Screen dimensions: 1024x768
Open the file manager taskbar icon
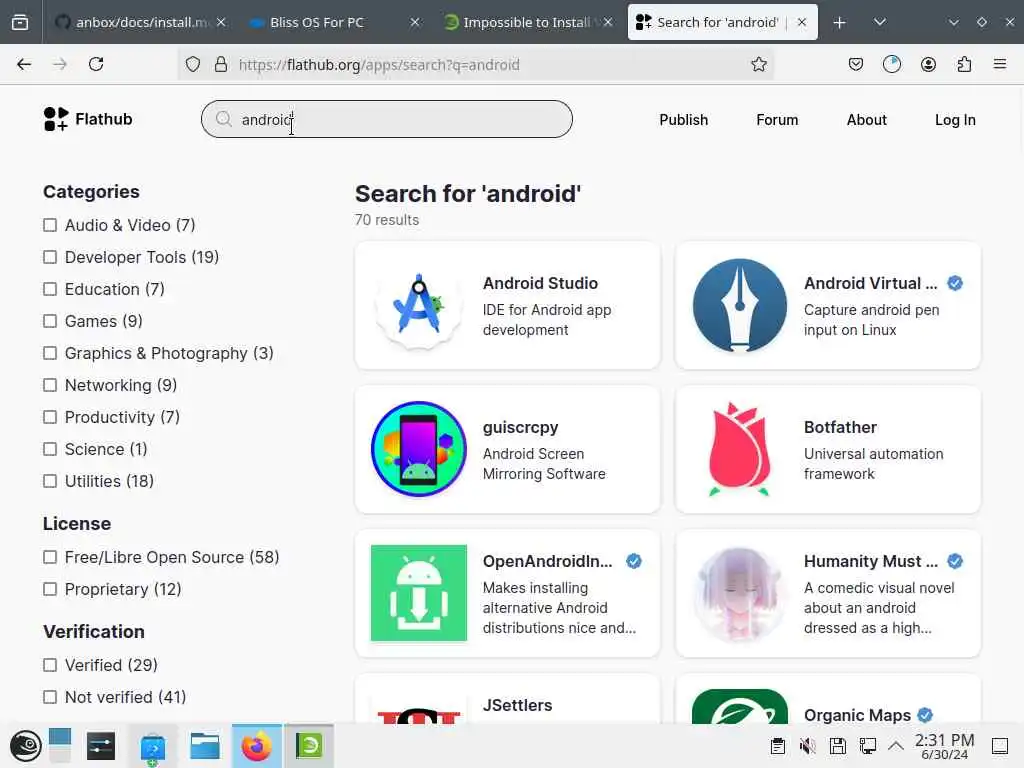[204, 746]
